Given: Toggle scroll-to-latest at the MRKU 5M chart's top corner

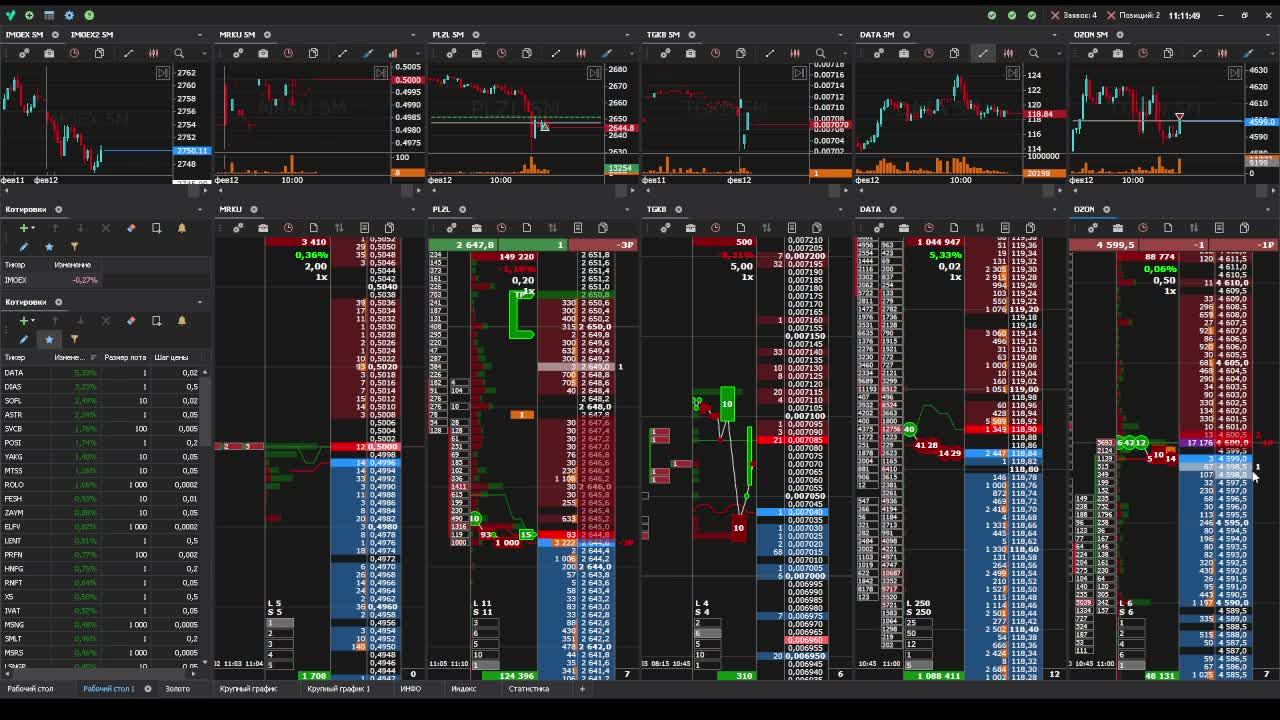Looking at the screenshot, I should coord(381,73).
